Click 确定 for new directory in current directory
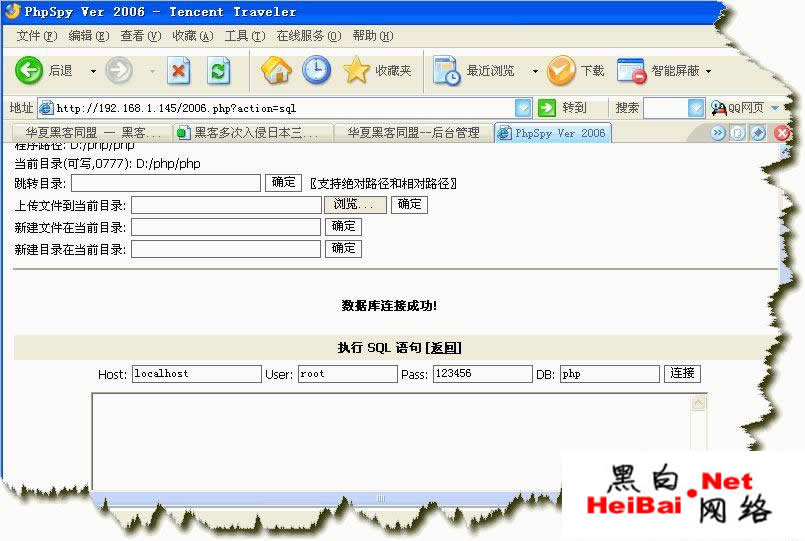 (343, 248)
